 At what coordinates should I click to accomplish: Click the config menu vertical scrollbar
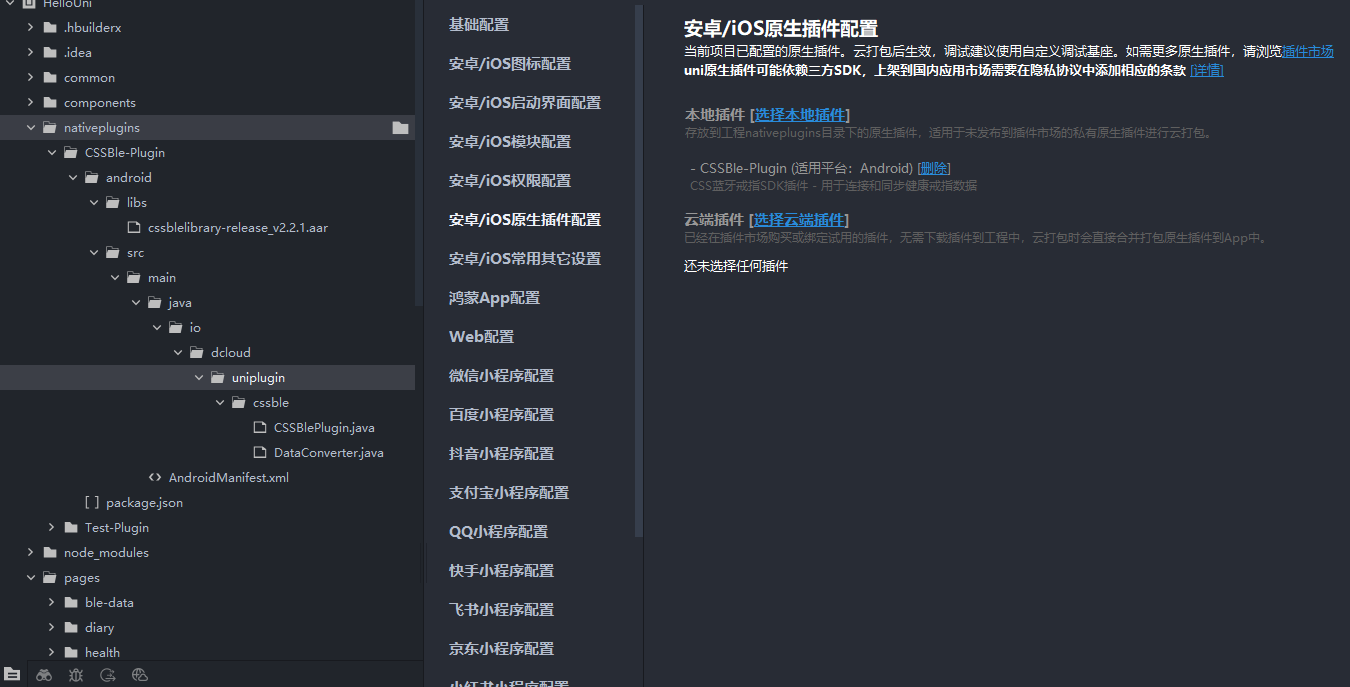[639, 270]
